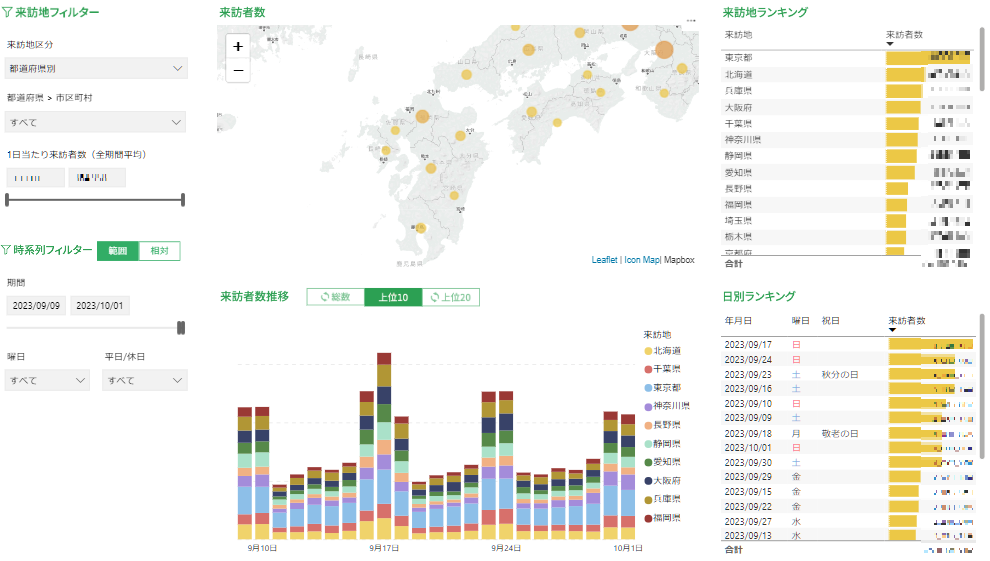
Task: Click the 来訪者数 sort arrow in 来訪地ランキング
Action: [890, 44]
